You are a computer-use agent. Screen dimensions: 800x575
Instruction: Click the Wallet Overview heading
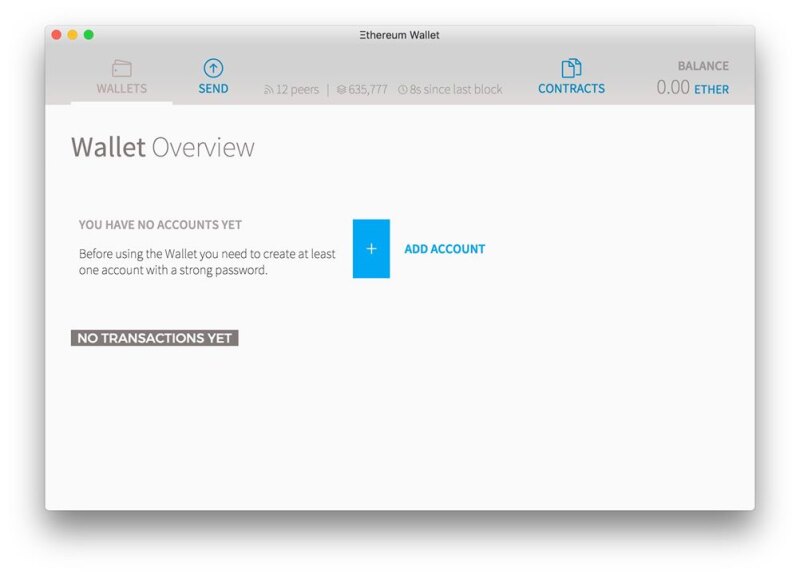(162, 147)
